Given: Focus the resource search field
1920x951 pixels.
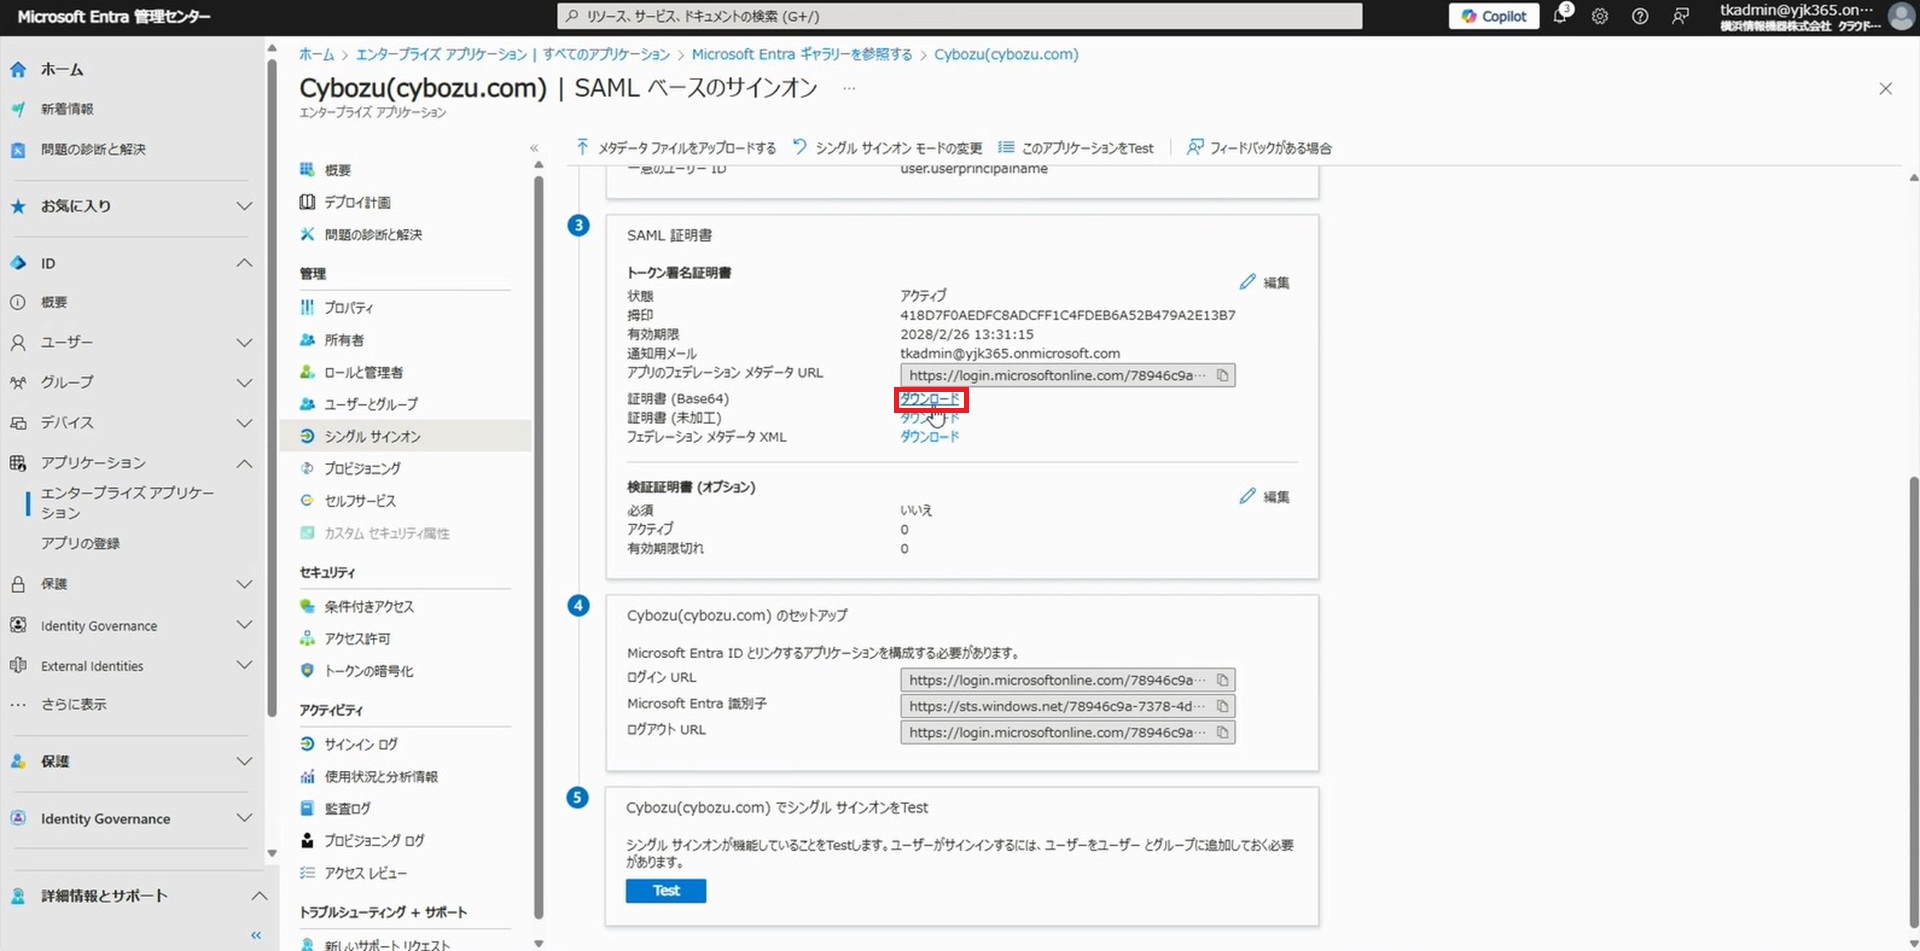Looking at the screenshot, I should (959, 16).
